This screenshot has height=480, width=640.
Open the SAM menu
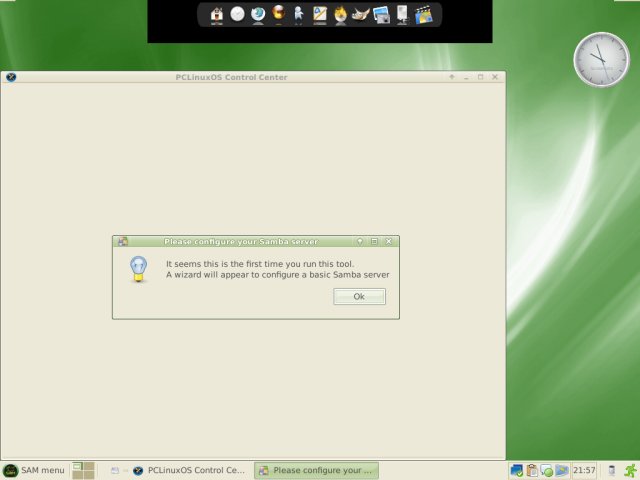click(34, 470)
